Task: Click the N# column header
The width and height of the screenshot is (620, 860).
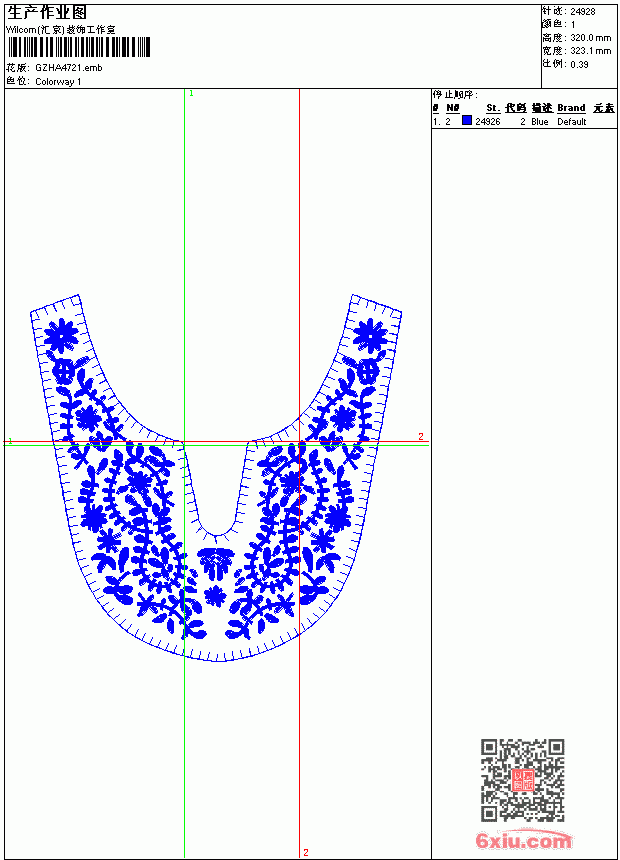Action: click(x=453, y=108)
